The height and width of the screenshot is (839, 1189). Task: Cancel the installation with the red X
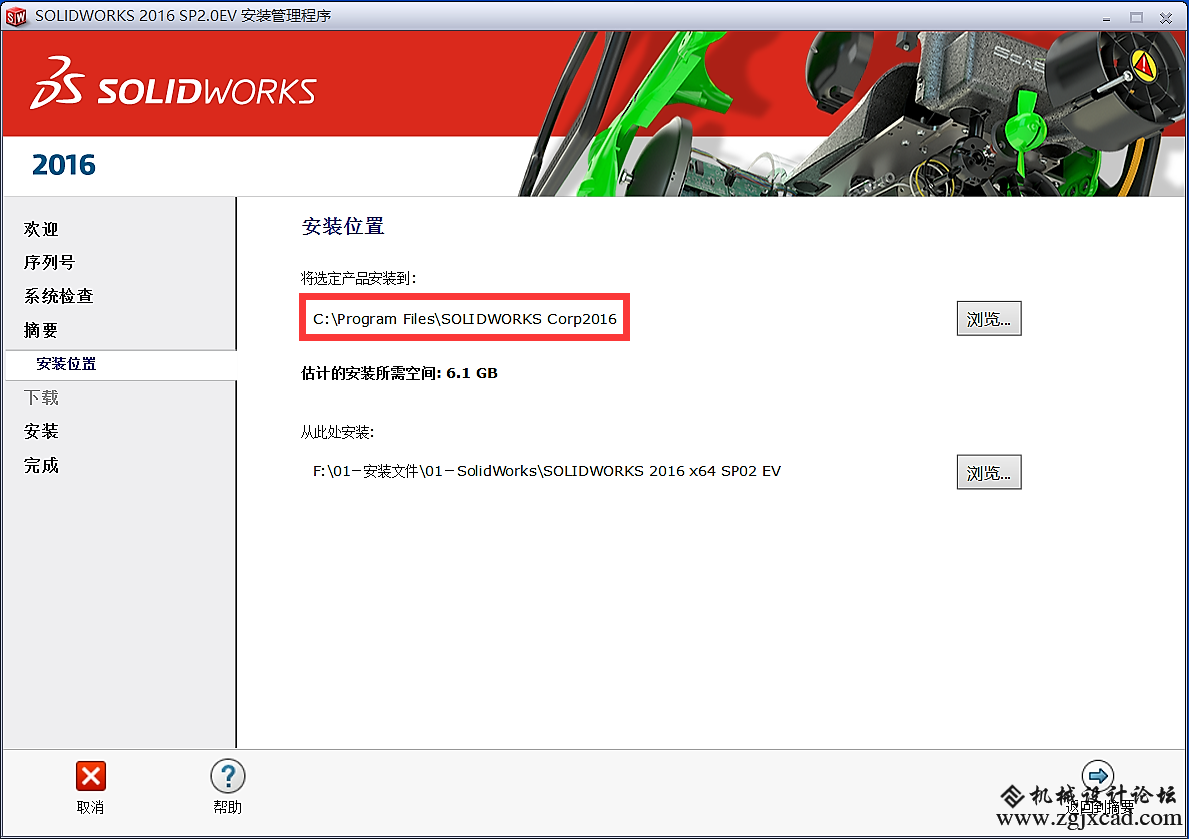[x=91, y=776]
